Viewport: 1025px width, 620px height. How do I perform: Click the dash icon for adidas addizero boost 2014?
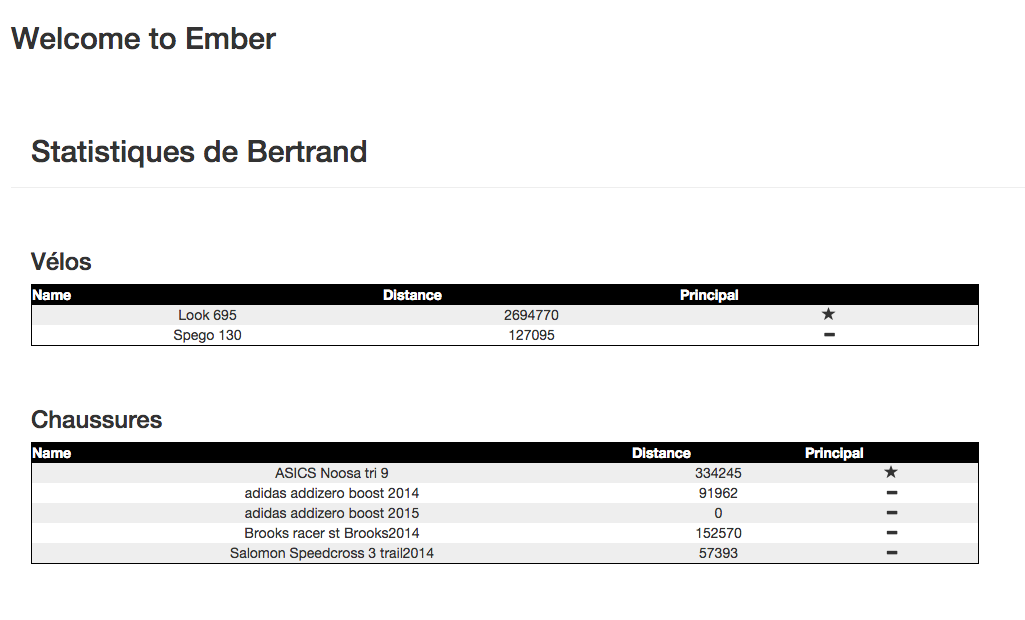point(891,493)
